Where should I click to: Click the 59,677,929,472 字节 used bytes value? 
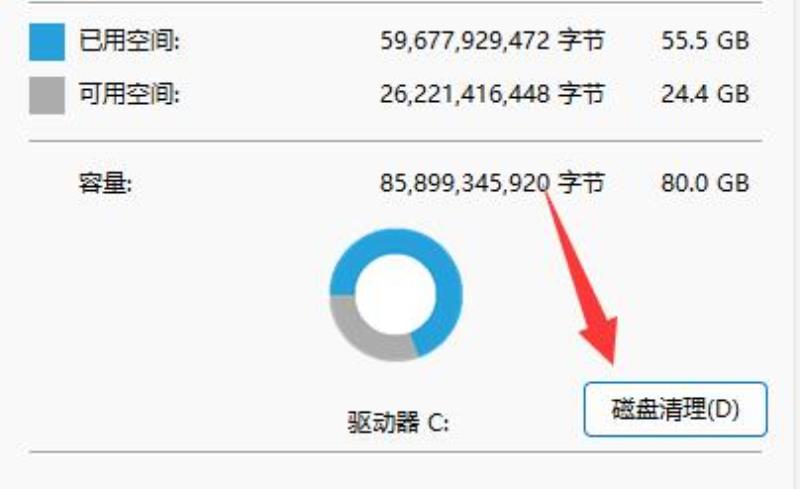coord(492,41)
